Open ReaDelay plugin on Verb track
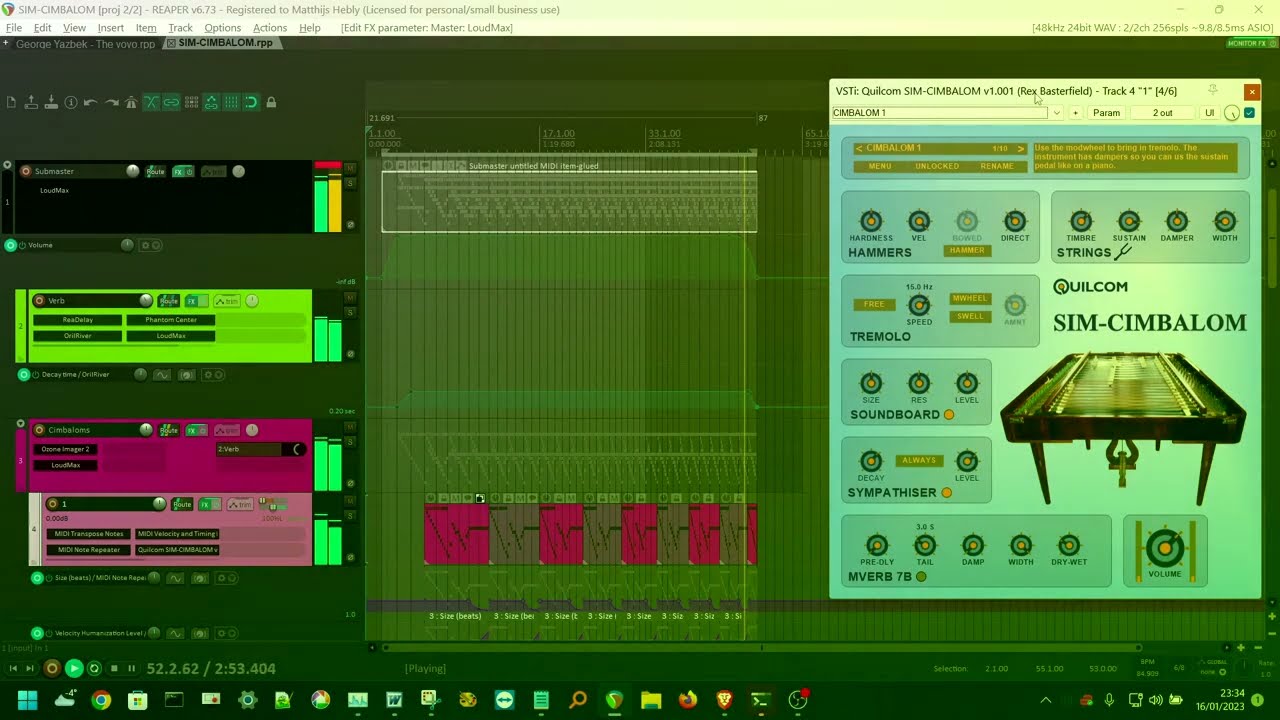1280x720 pixels. click(78, 320)
